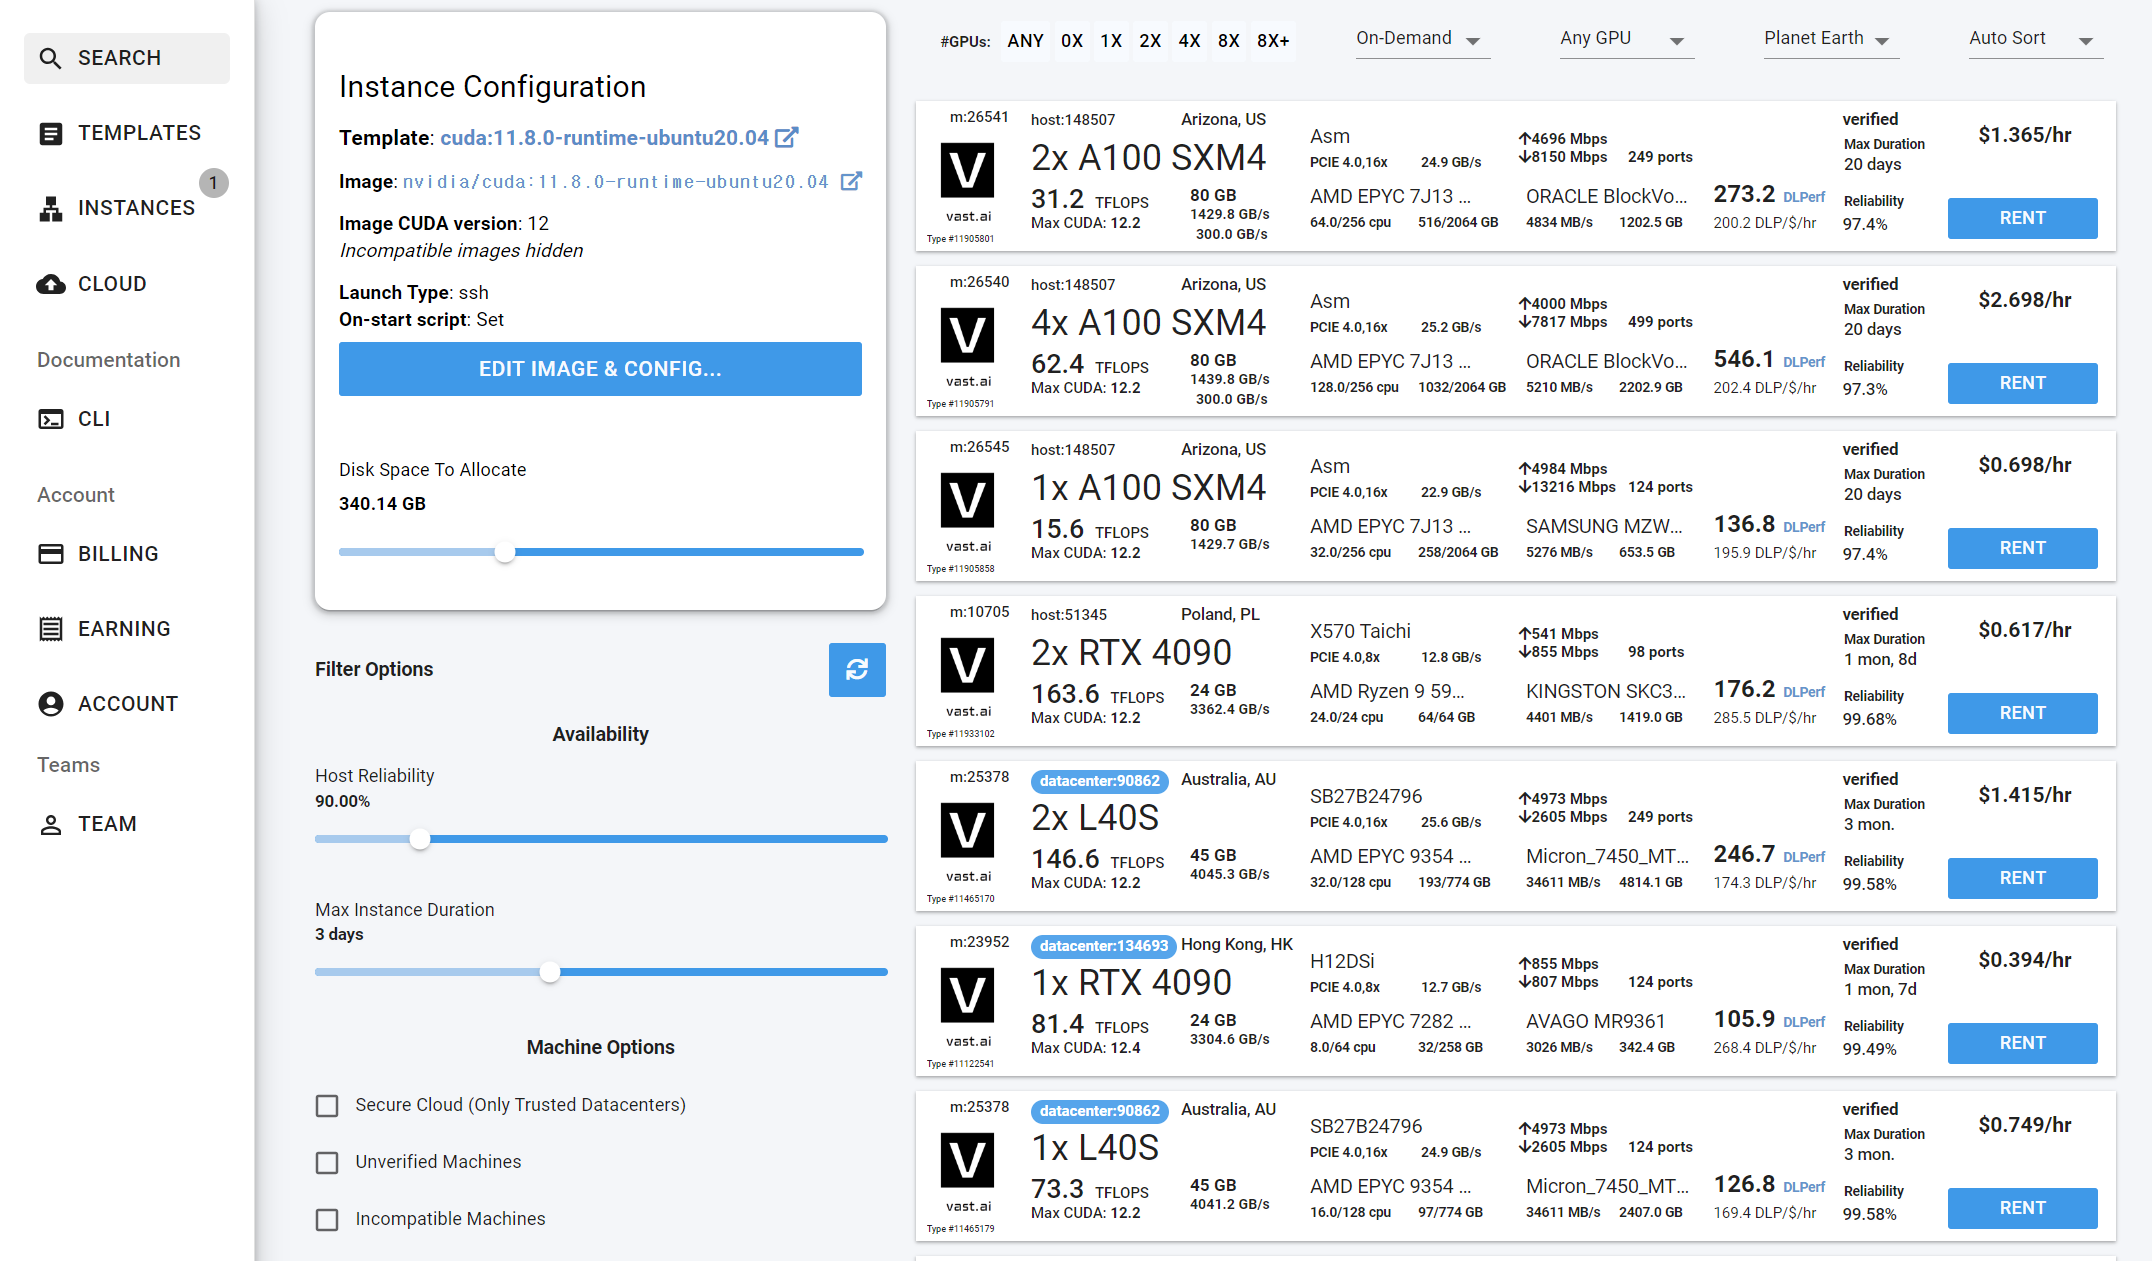Image resolution: width=2152 pixels, height=1261 pixels.
Task: Open external link icon beside template name
Action: tap(787, 137)
